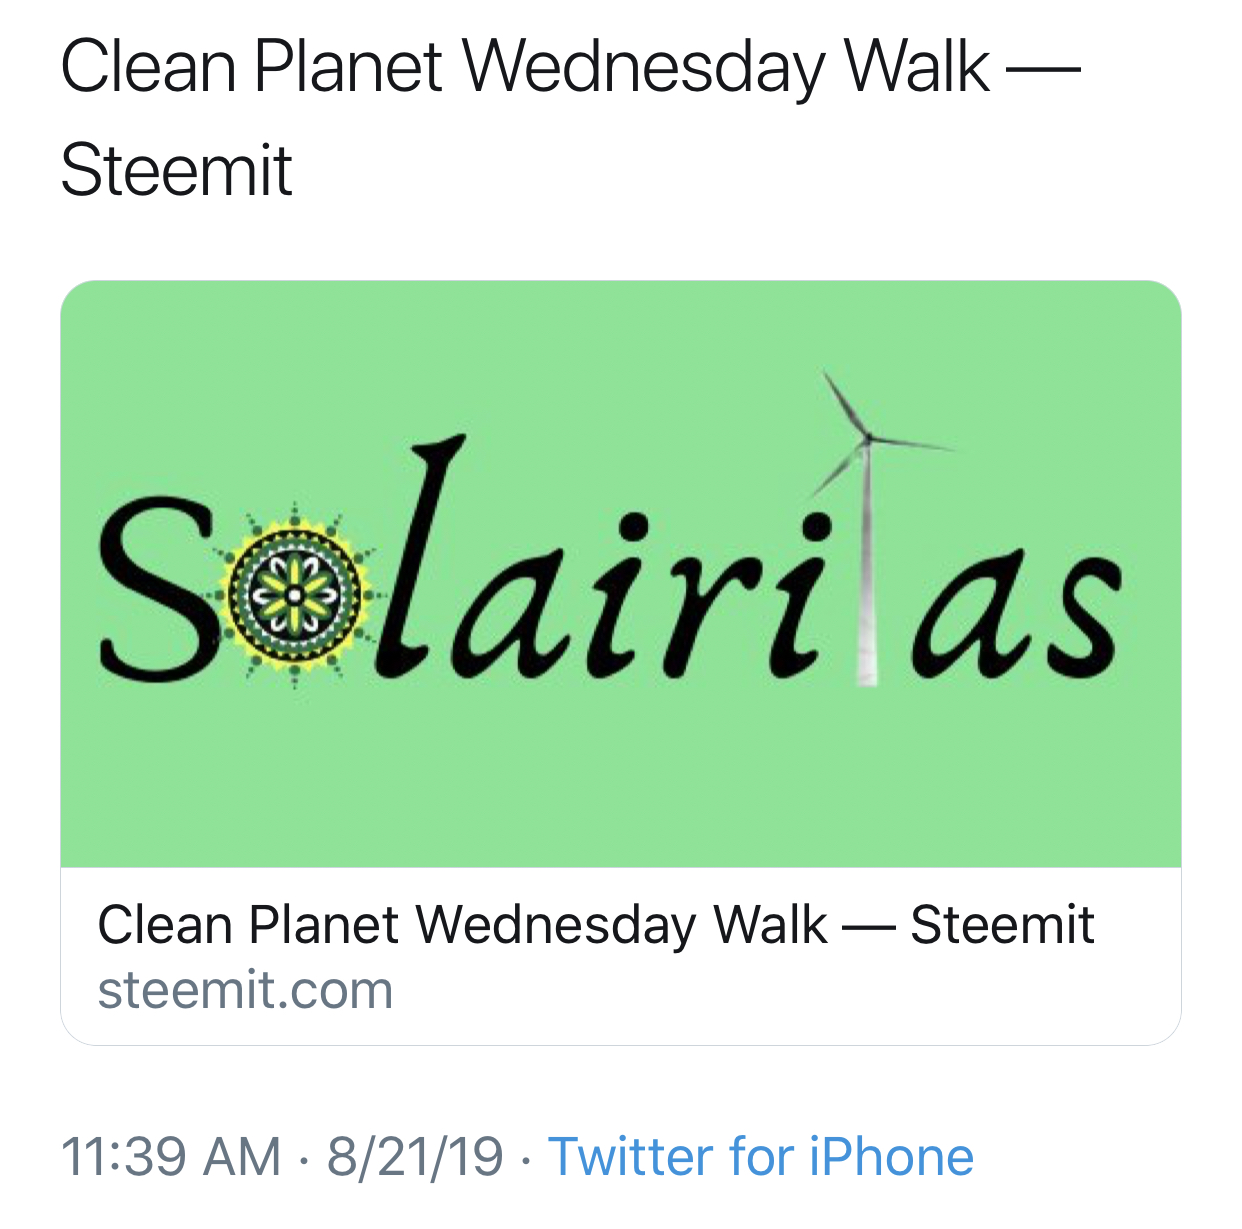Image resolution: width=1242 pixels, height=1229 pixels.
Task: Click the word Steemit in card title
Action: [1002, 924]
